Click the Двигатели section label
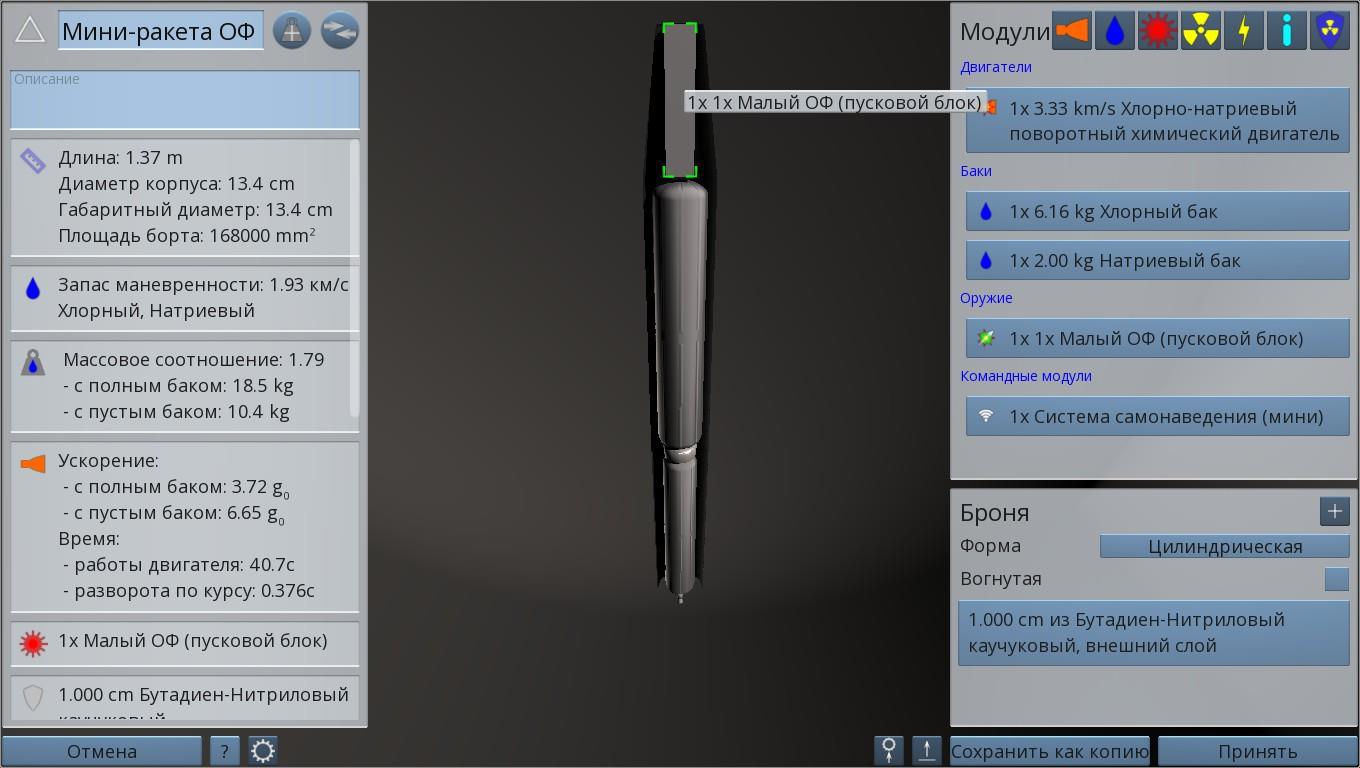Image resolution: width=1360 pixels, height=768 pixels. coord(996,67)
